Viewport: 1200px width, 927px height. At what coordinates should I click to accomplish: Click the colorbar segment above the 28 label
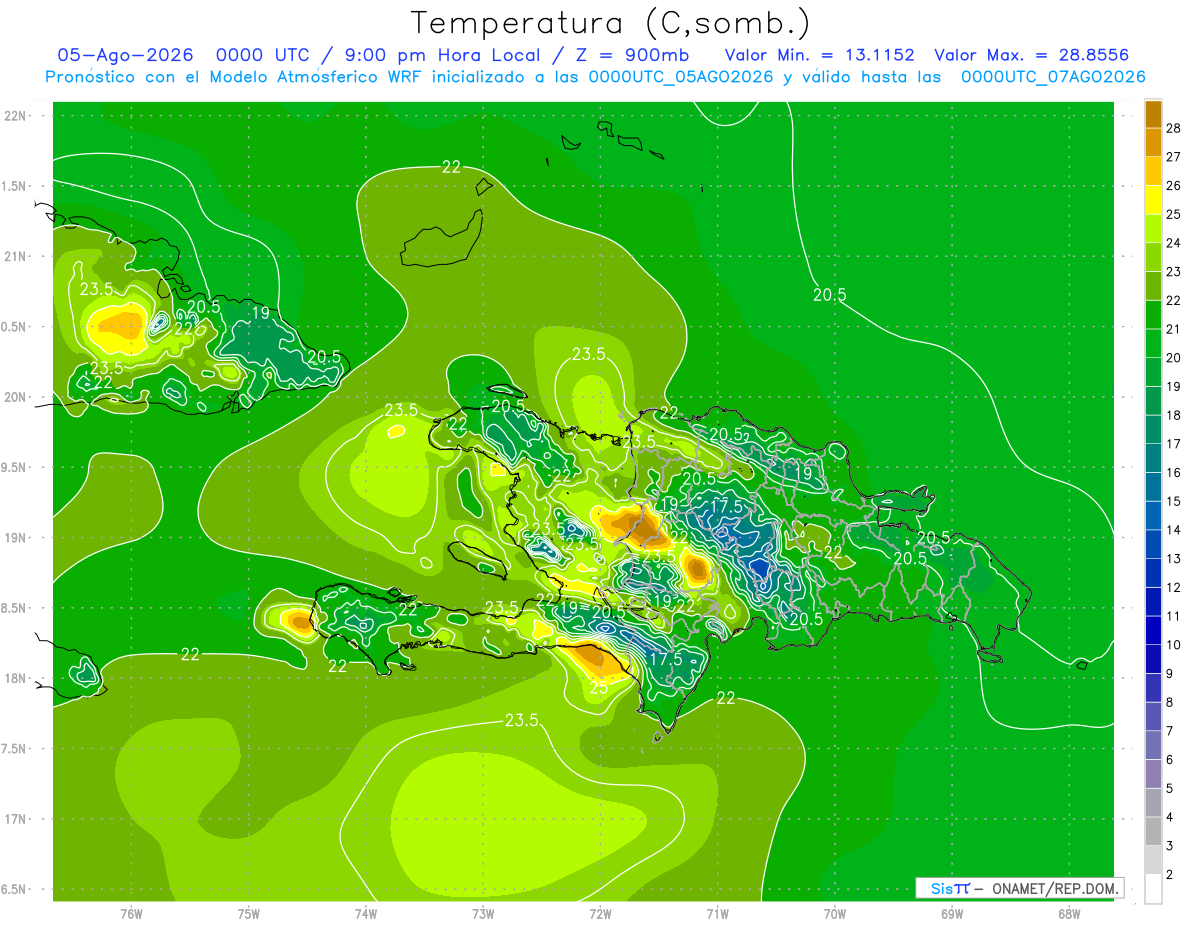pos(1153,114)
